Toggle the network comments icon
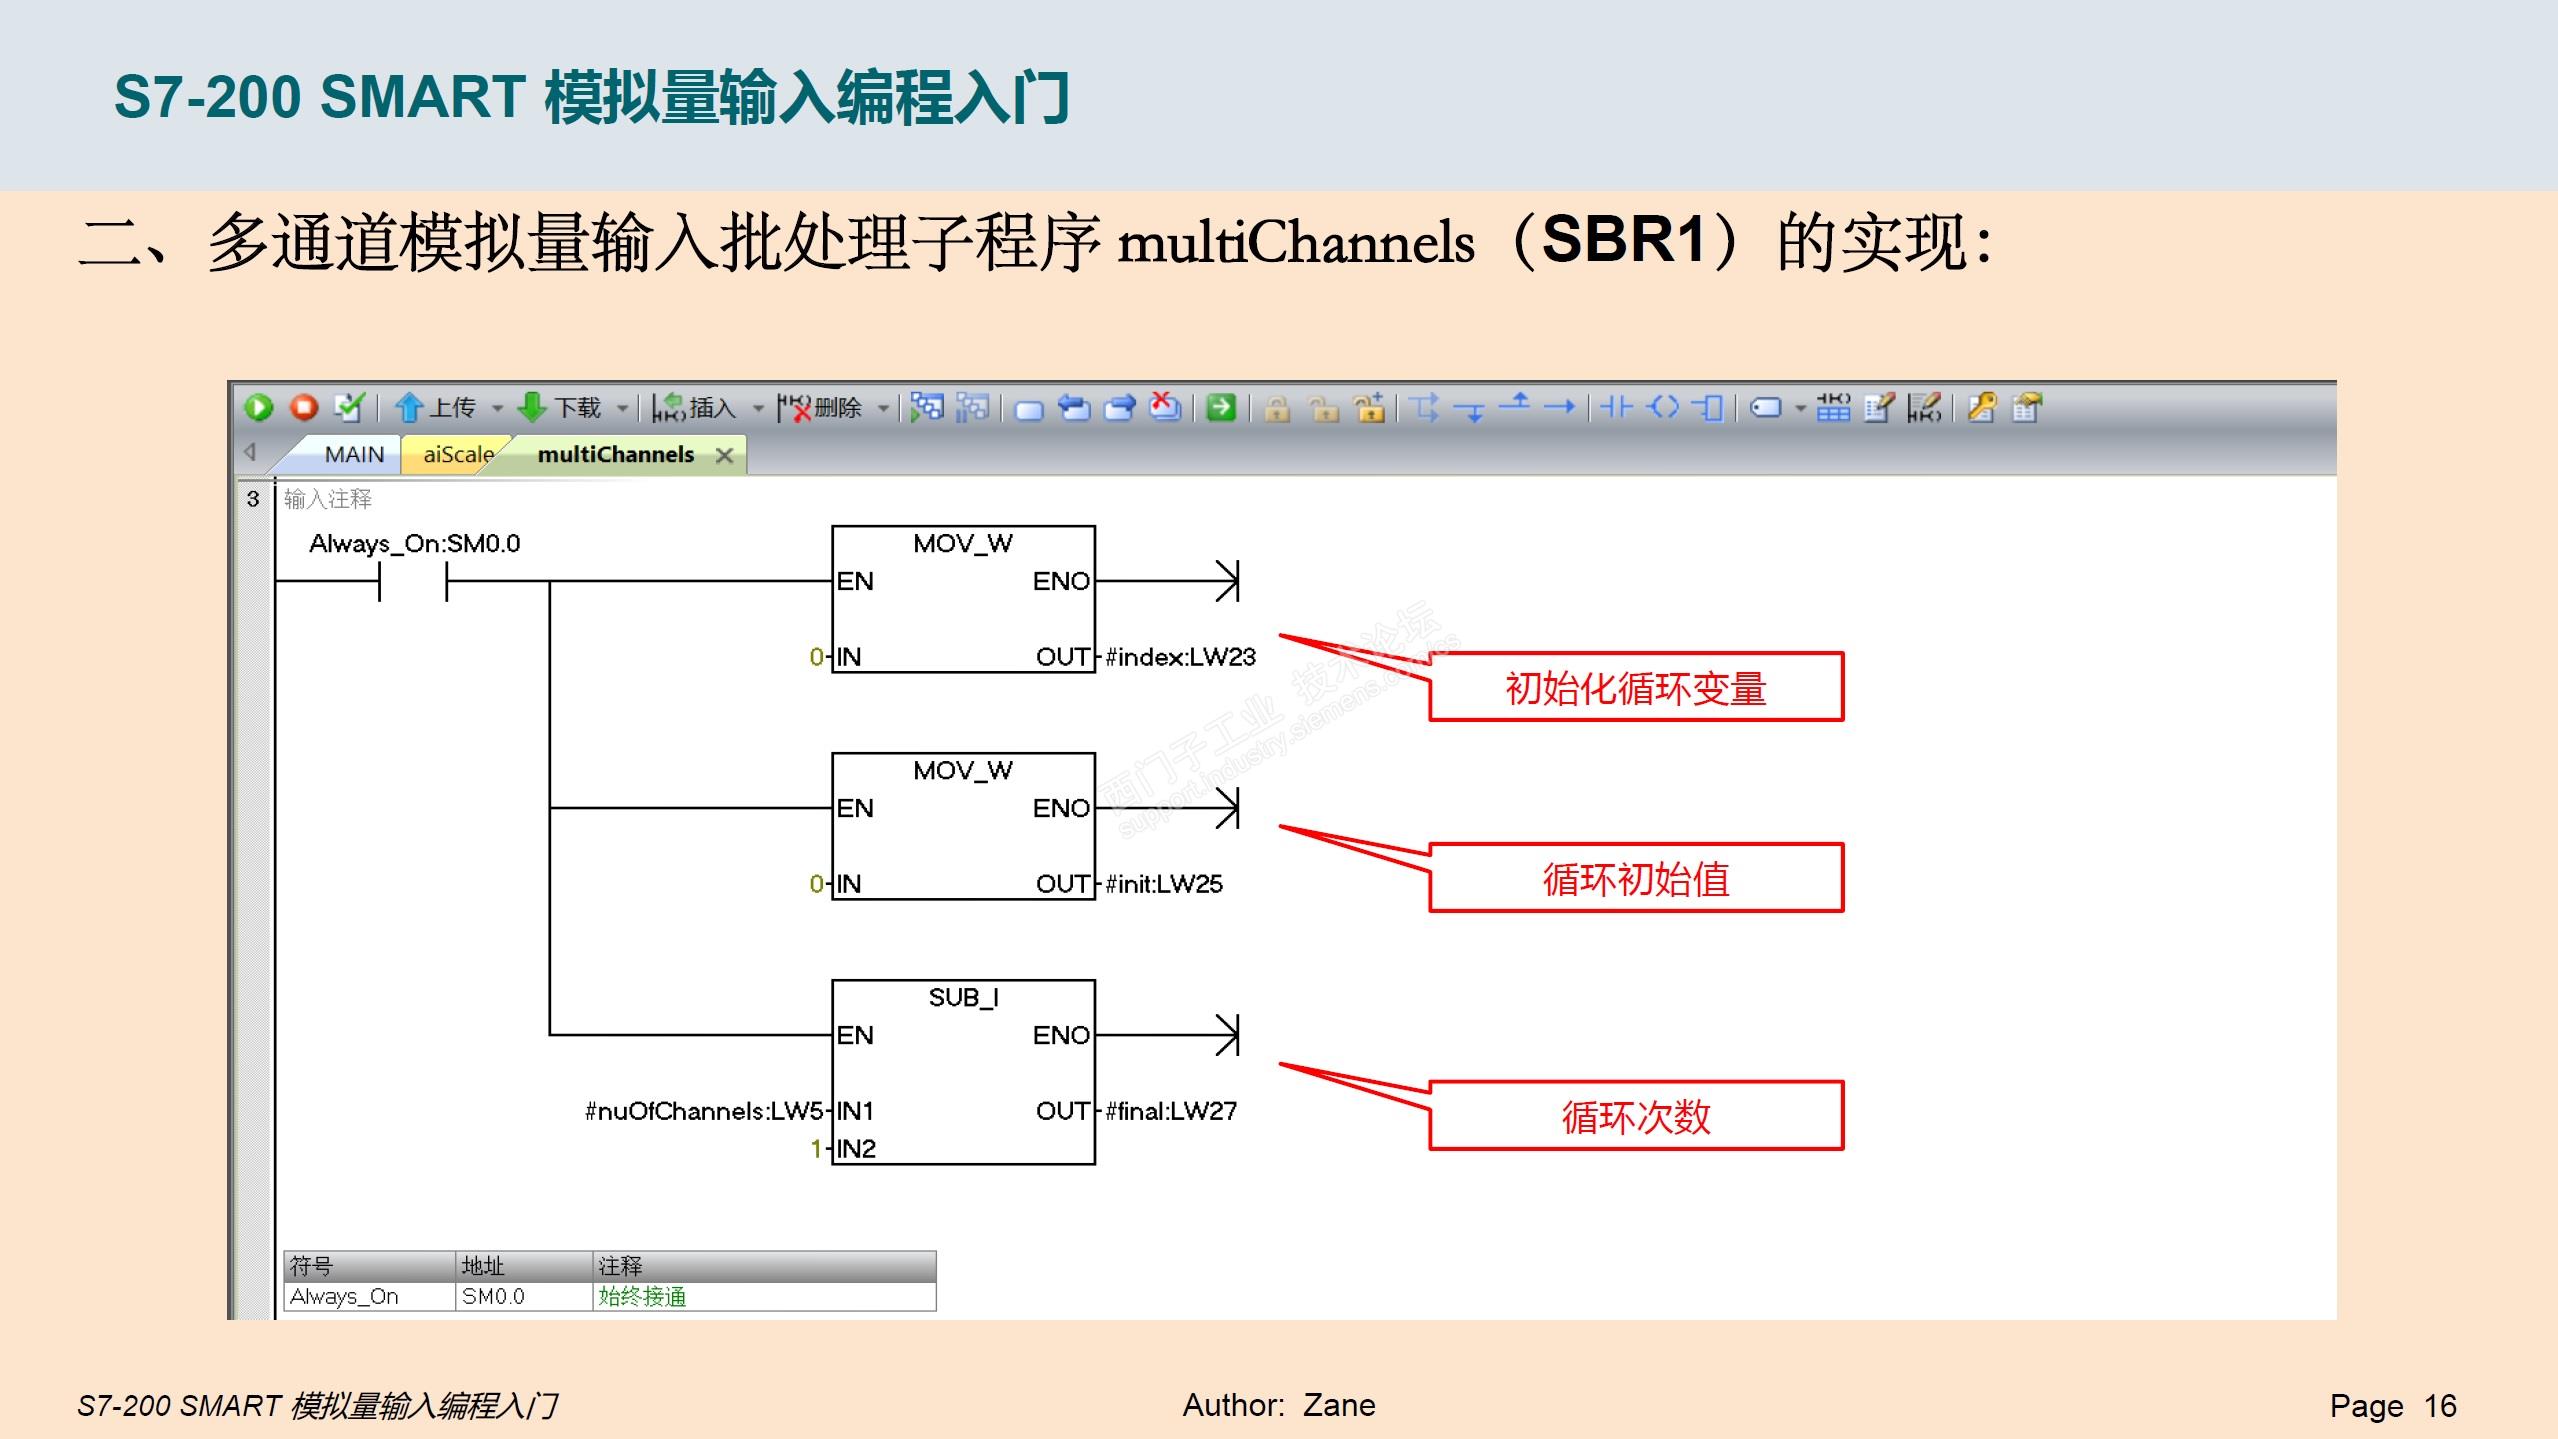The height and width of the screenshot is (1439, 2558). pos(1924,408)
